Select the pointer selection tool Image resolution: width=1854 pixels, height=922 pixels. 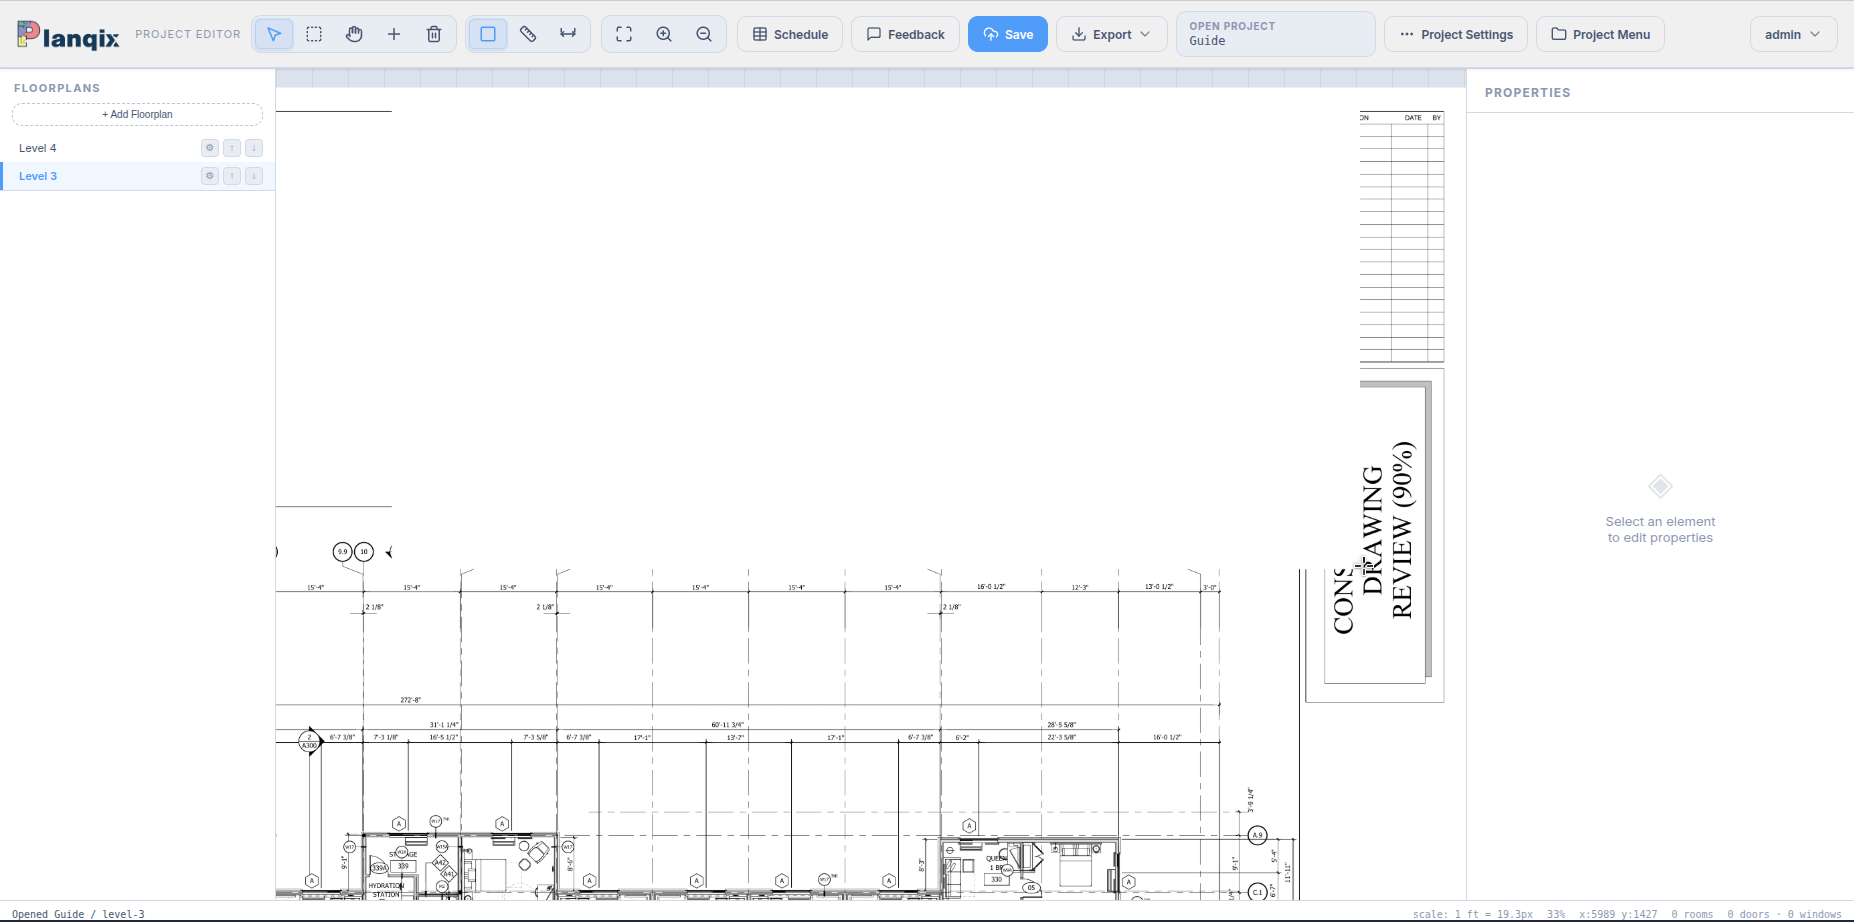pyautogui.click(x=274, y=34)
